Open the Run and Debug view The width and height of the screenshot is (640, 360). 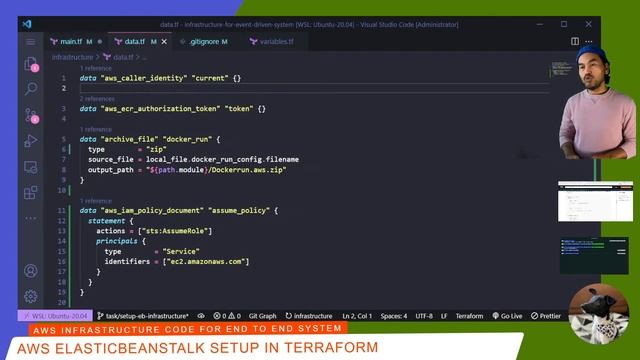[x=31, y=141]
